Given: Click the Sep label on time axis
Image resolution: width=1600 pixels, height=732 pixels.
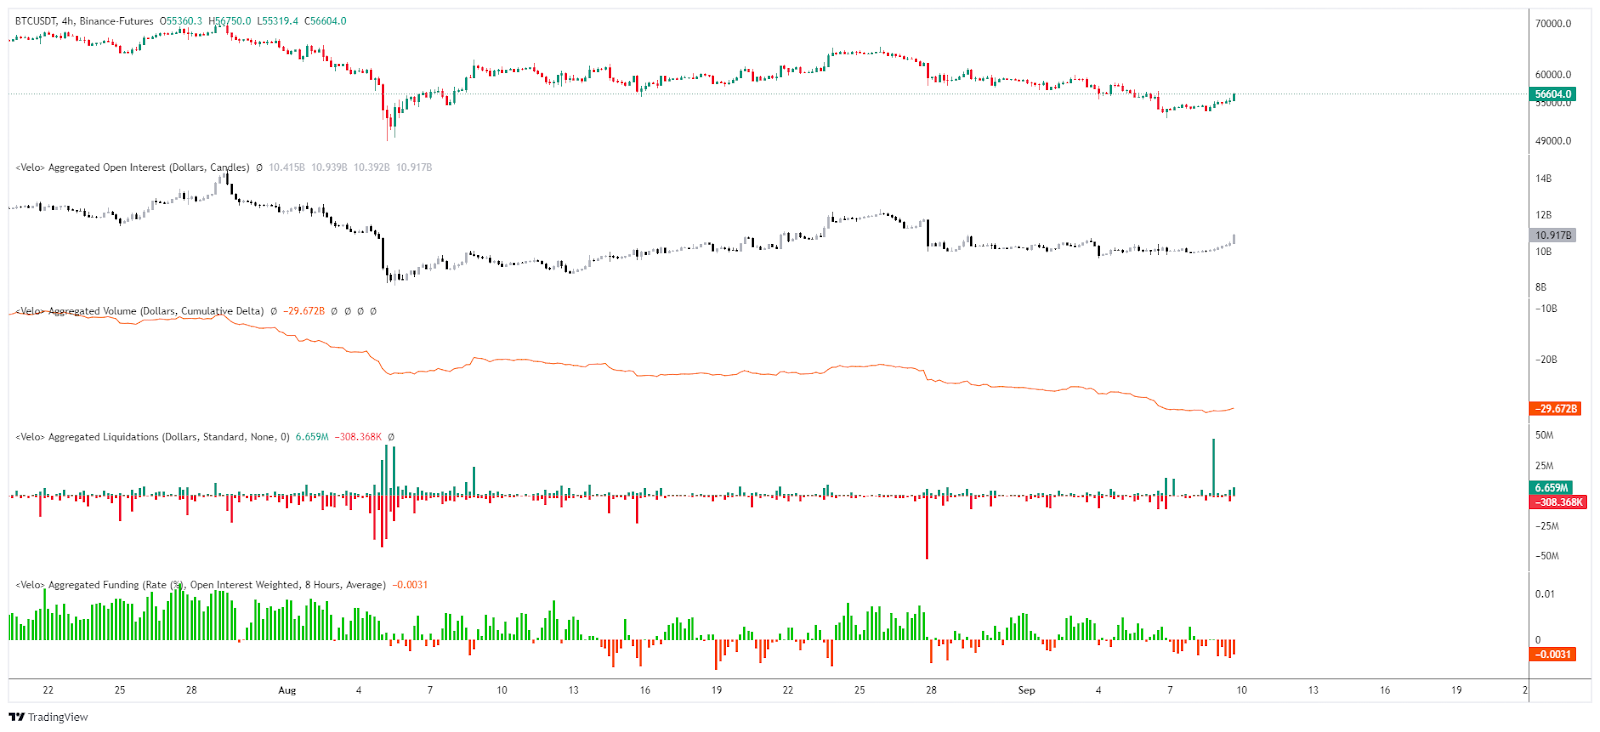Looking at the screenshot, I should click(1026, 690).
